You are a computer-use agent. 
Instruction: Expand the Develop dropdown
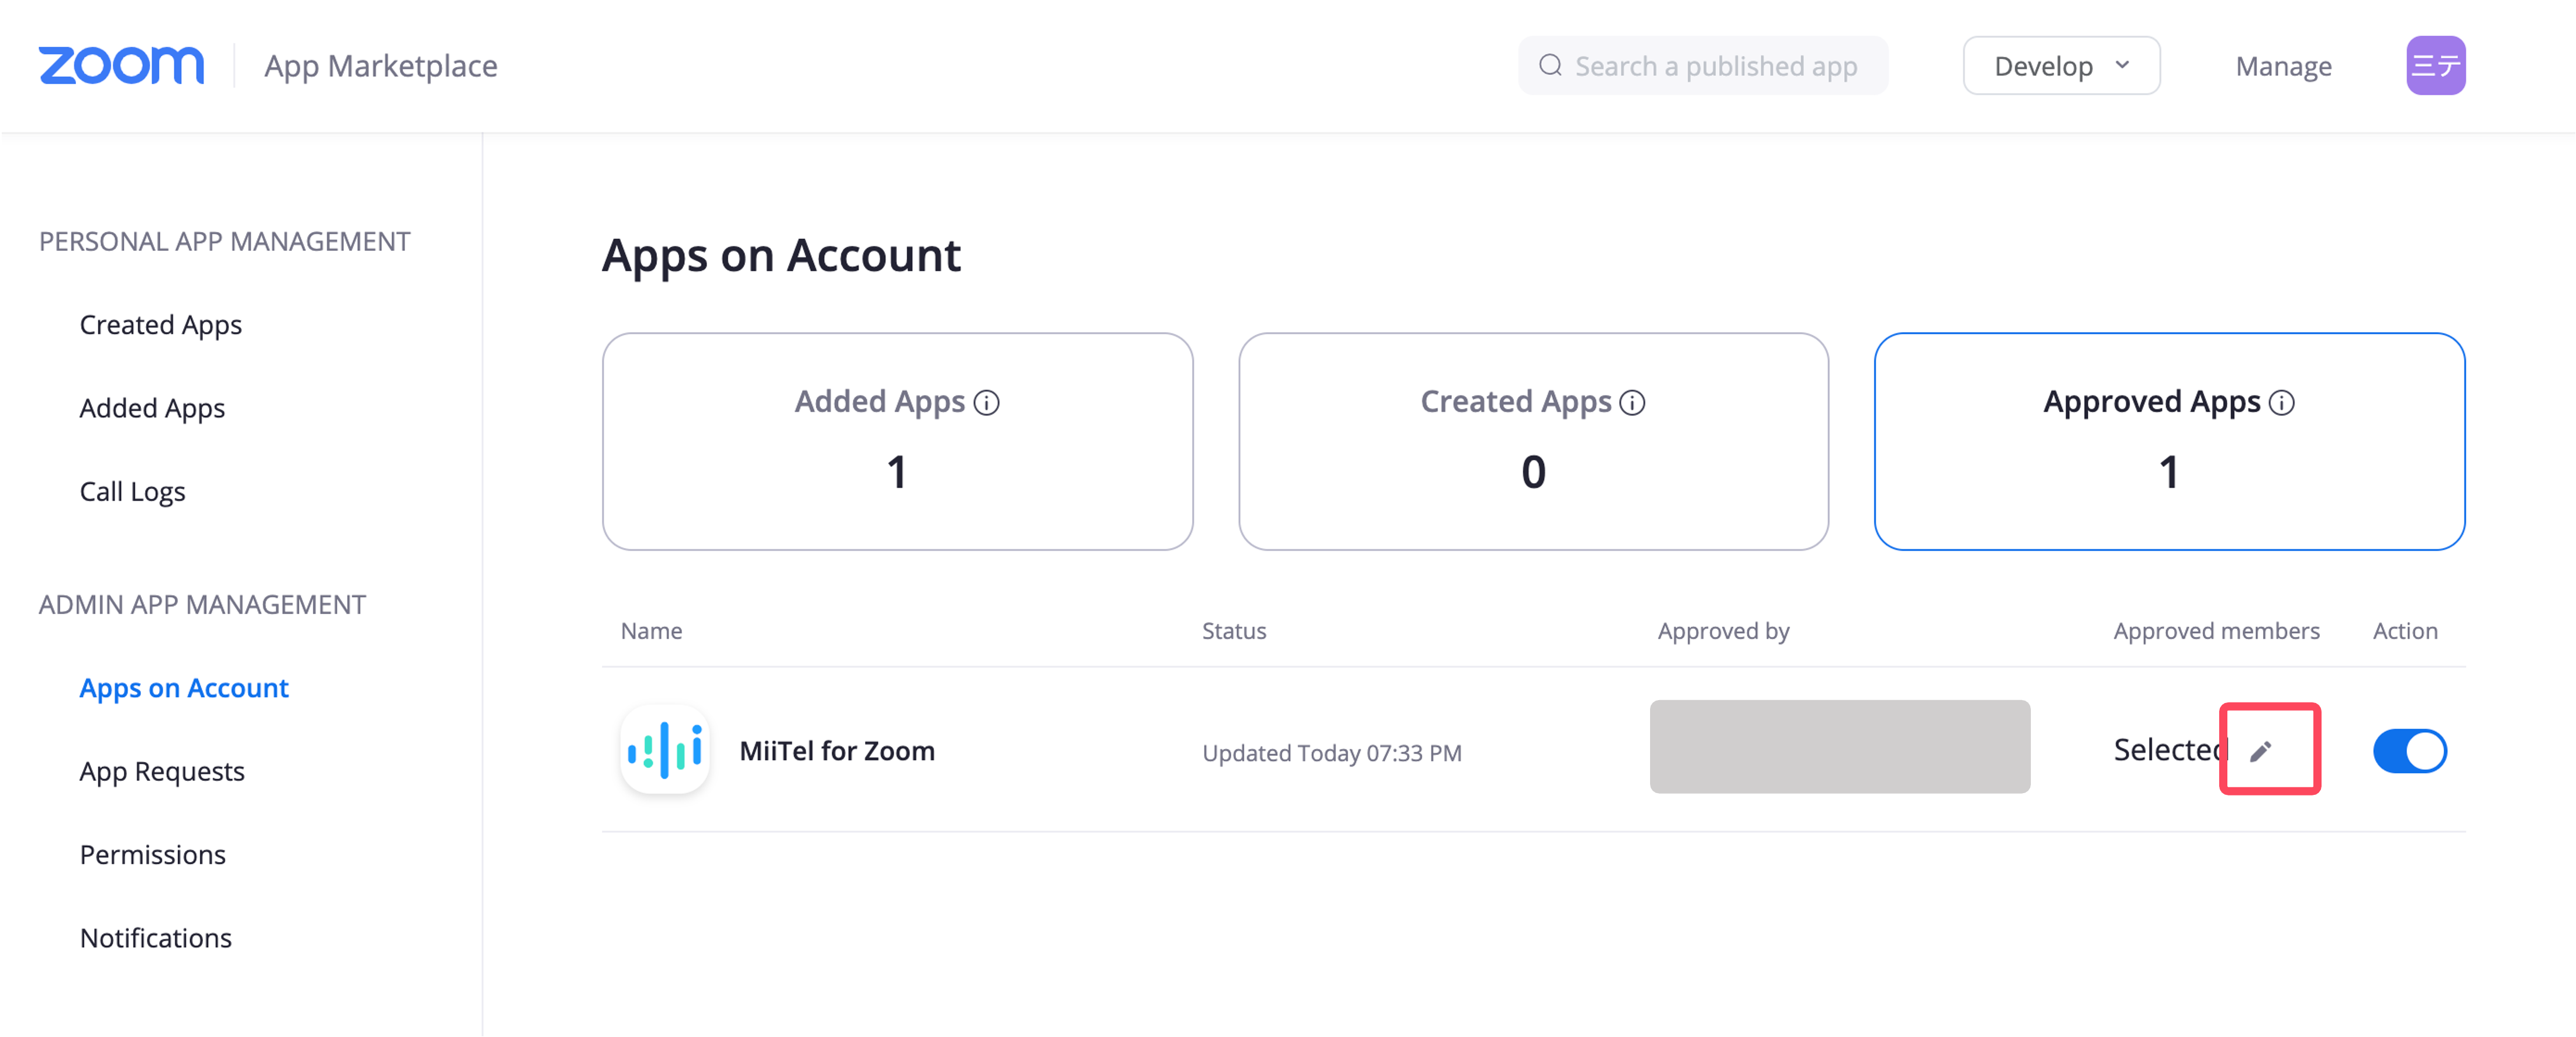coord(2061,66)
